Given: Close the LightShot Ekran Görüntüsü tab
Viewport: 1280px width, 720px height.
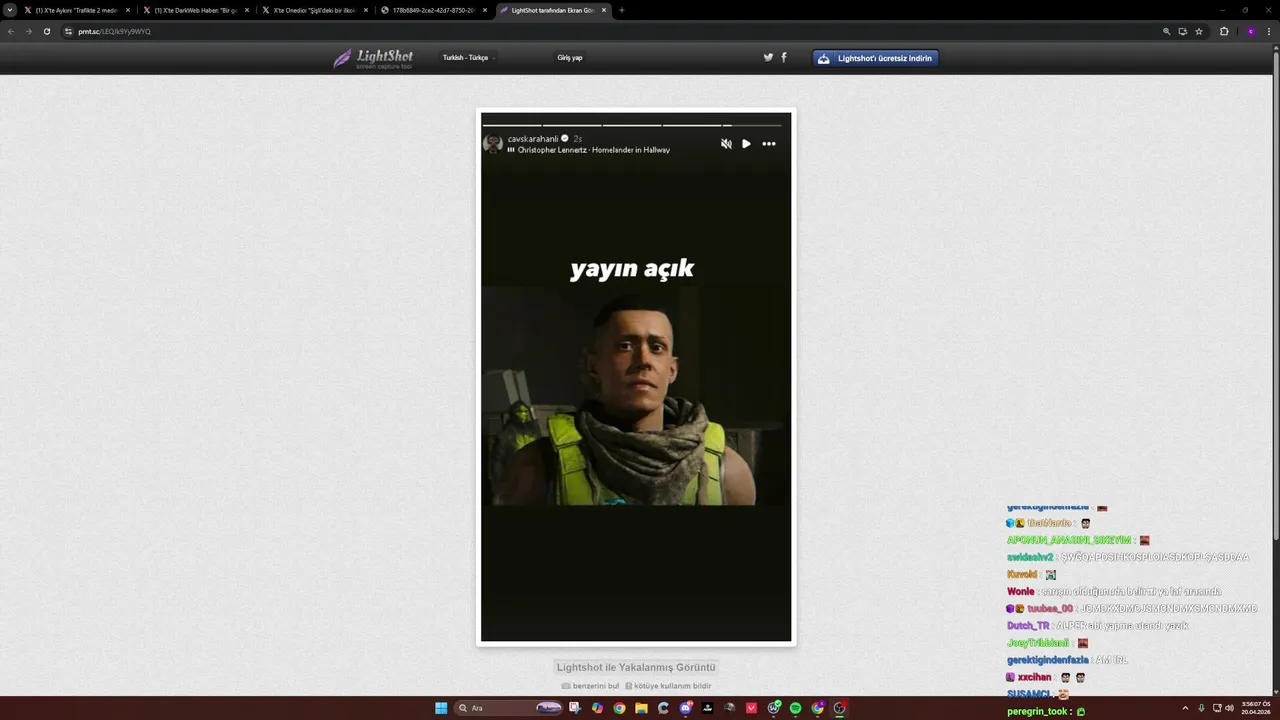Looking at the screenshot, I should (x=604, y=10).
